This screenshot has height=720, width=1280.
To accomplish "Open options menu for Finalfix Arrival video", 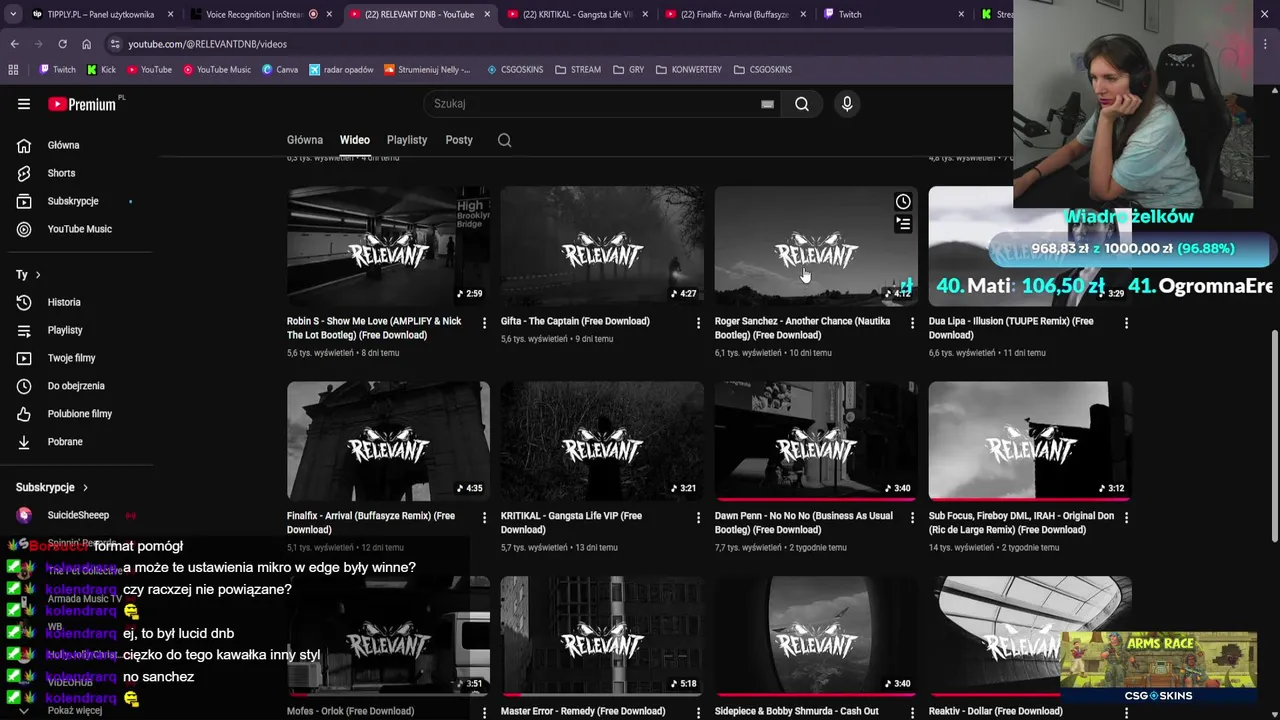I will (x=484, y=518).
